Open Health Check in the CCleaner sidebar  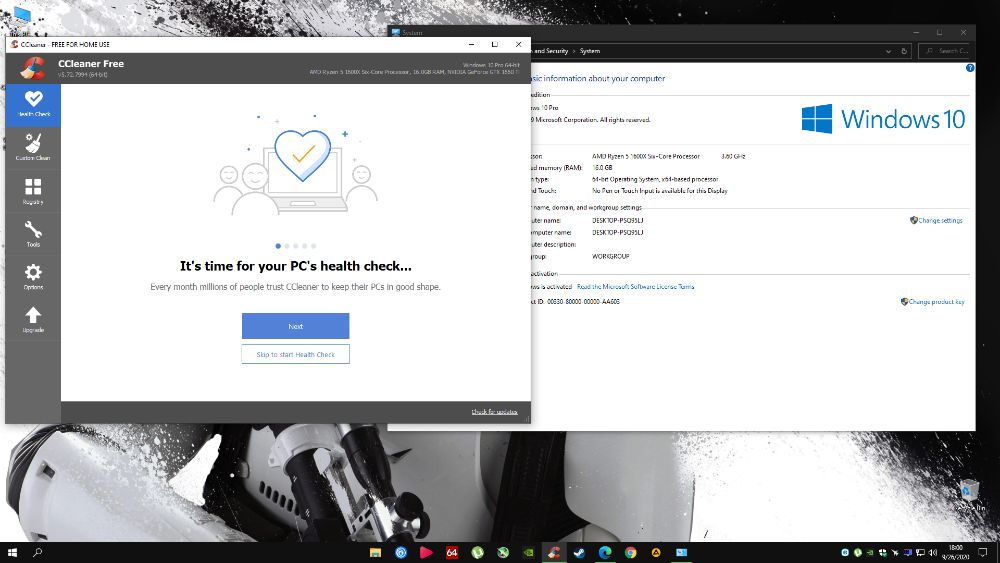point(33,105)
